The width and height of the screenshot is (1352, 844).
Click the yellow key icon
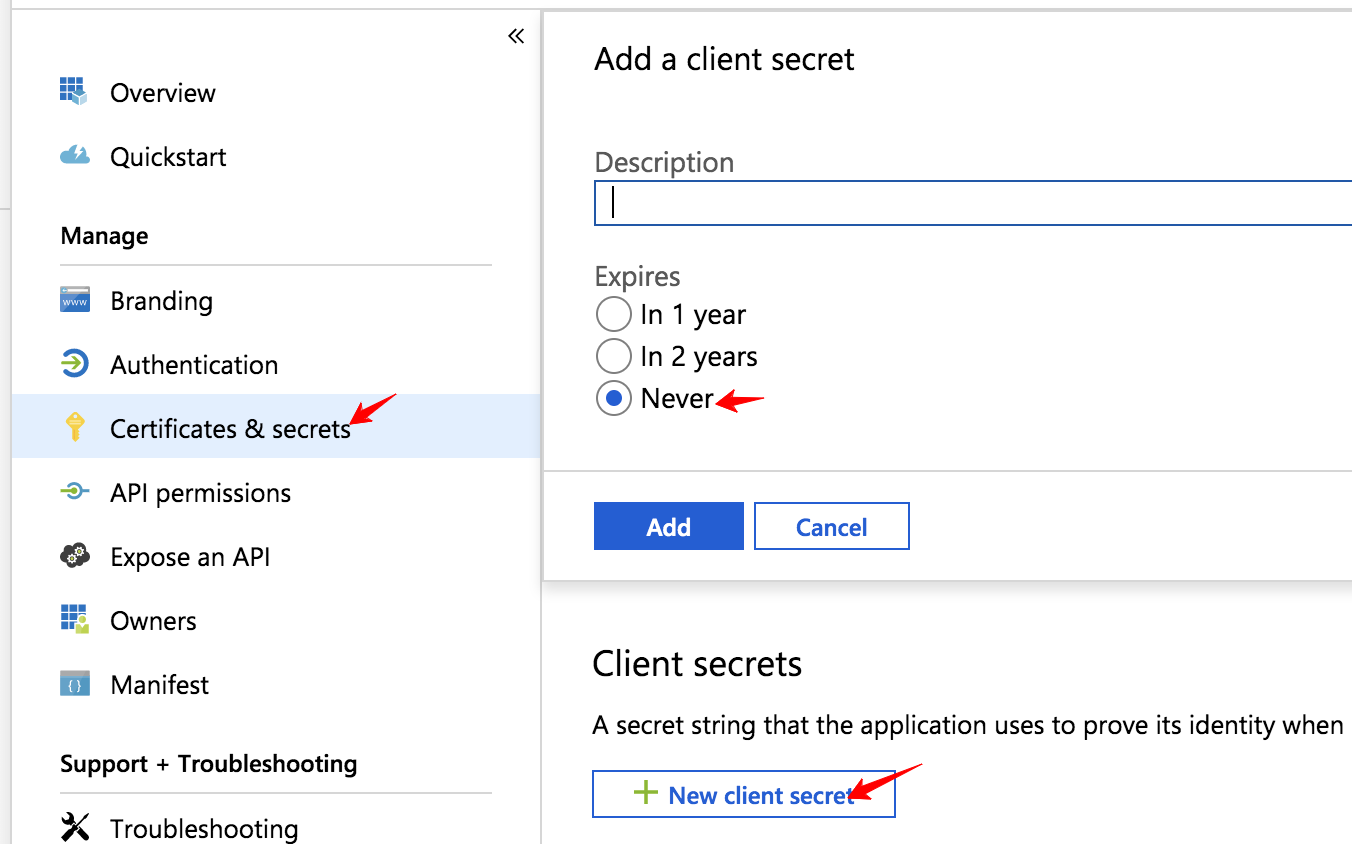point(74,428)
